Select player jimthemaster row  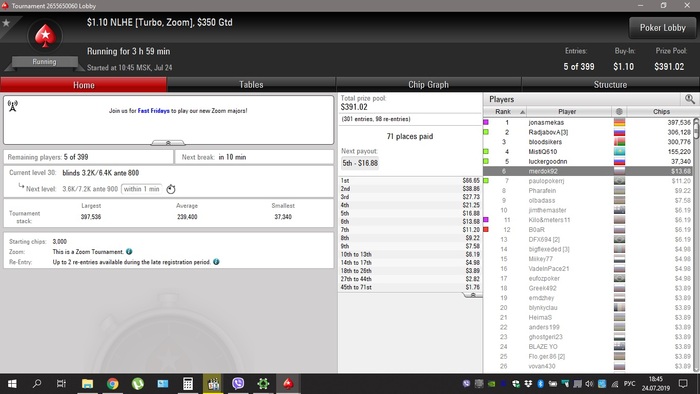[x=588, y=210]
